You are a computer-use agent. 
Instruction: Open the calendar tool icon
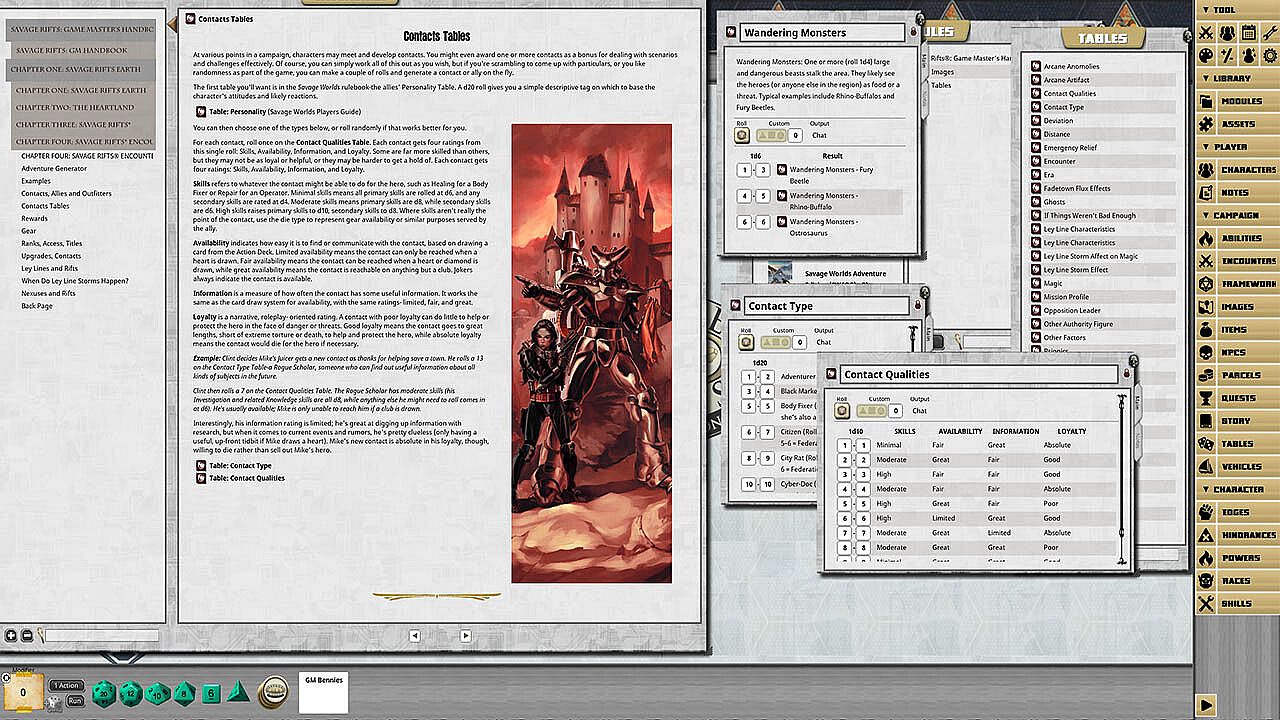(1249, 33)
